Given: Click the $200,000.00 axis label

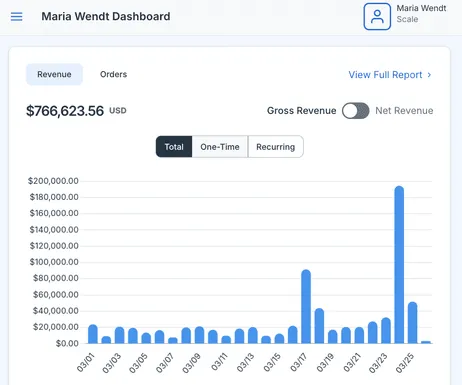Looking at the screenshot, I should [x=53, y=181].
